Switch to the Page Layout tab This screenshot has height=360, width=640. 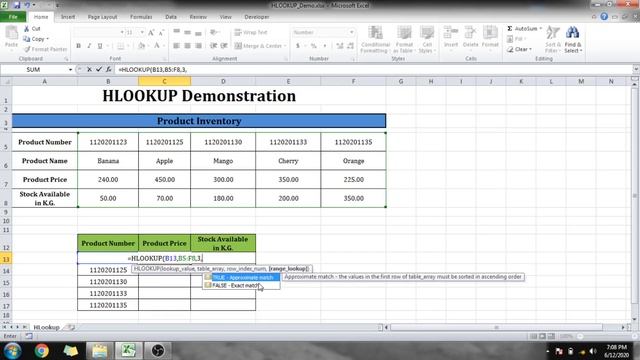(102, 17)
